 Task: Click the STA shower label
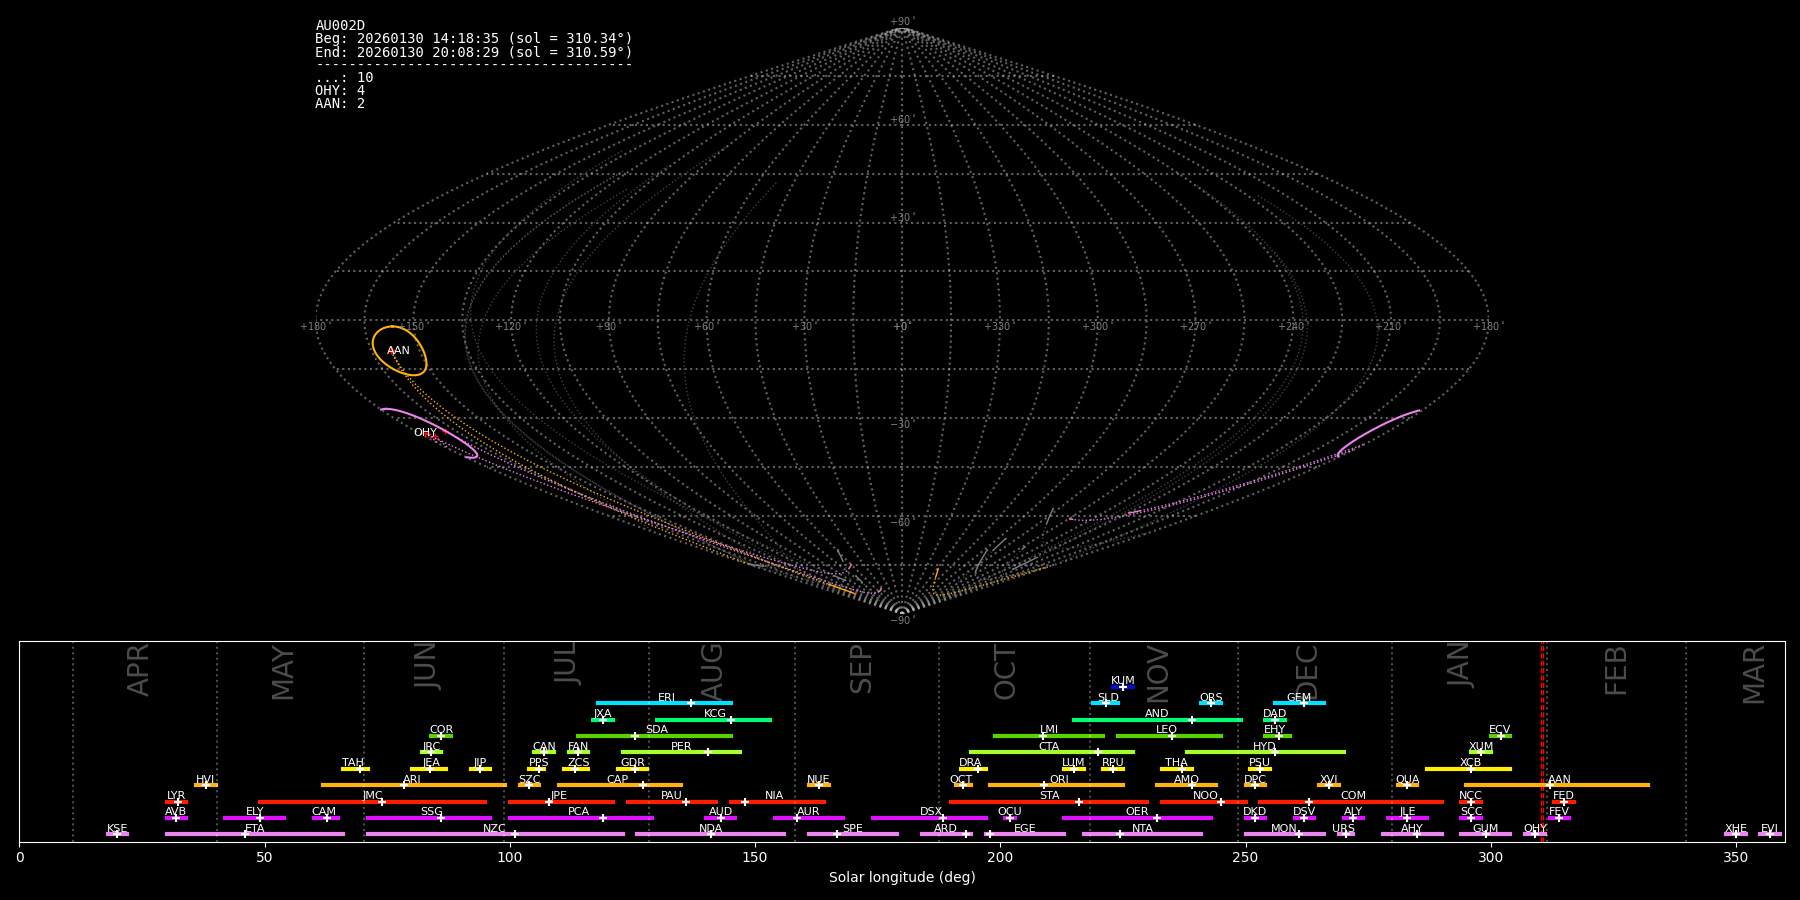tap(1049, 796)
